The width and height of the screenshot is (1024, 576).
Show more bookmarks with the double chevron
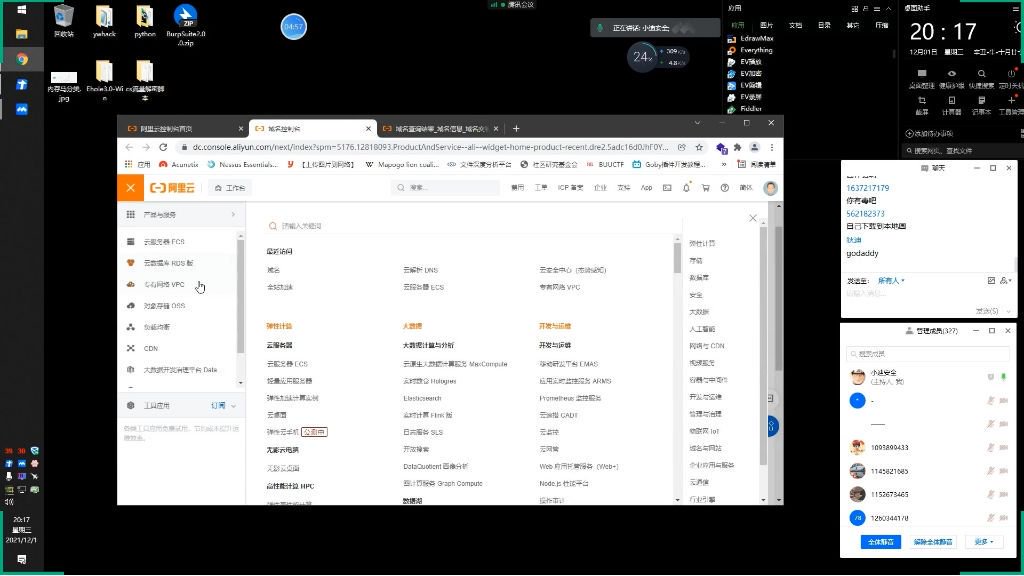click(x=724, y=165)
